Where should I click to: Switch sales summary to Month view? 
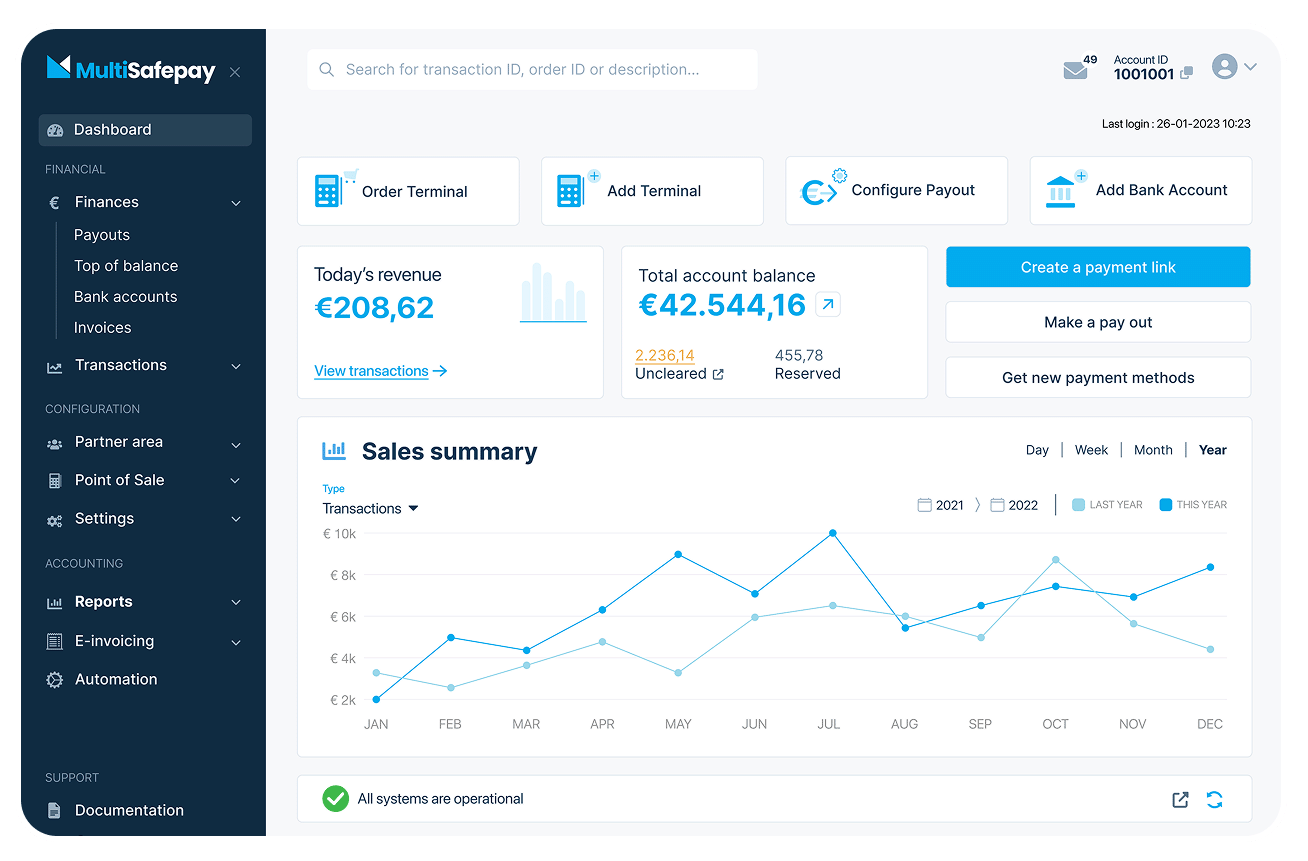1153,450
